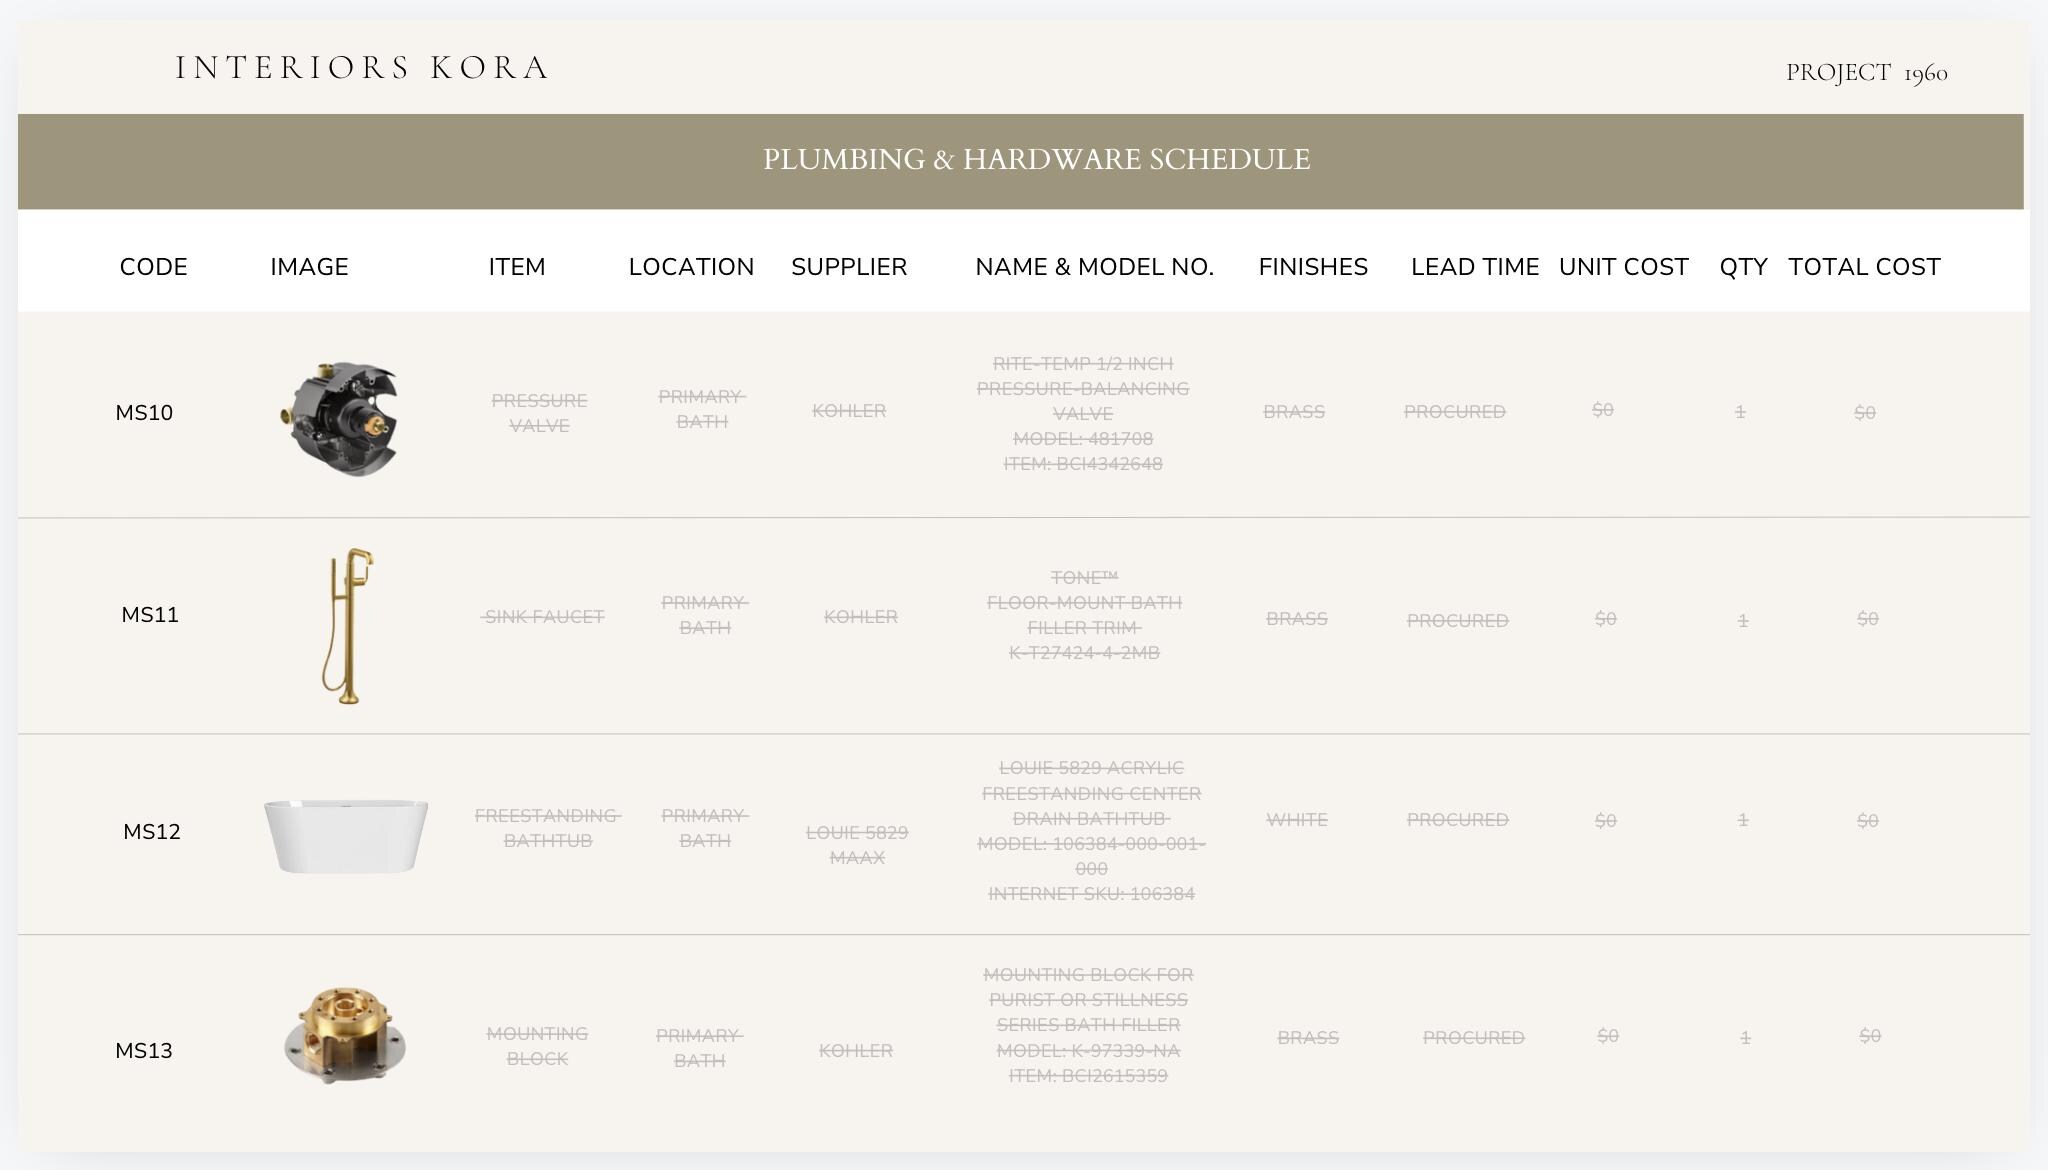Click the WHITE finish cell for bathtub
This screenshot has height=1170, width=2048.
[x=1297, y=820]
